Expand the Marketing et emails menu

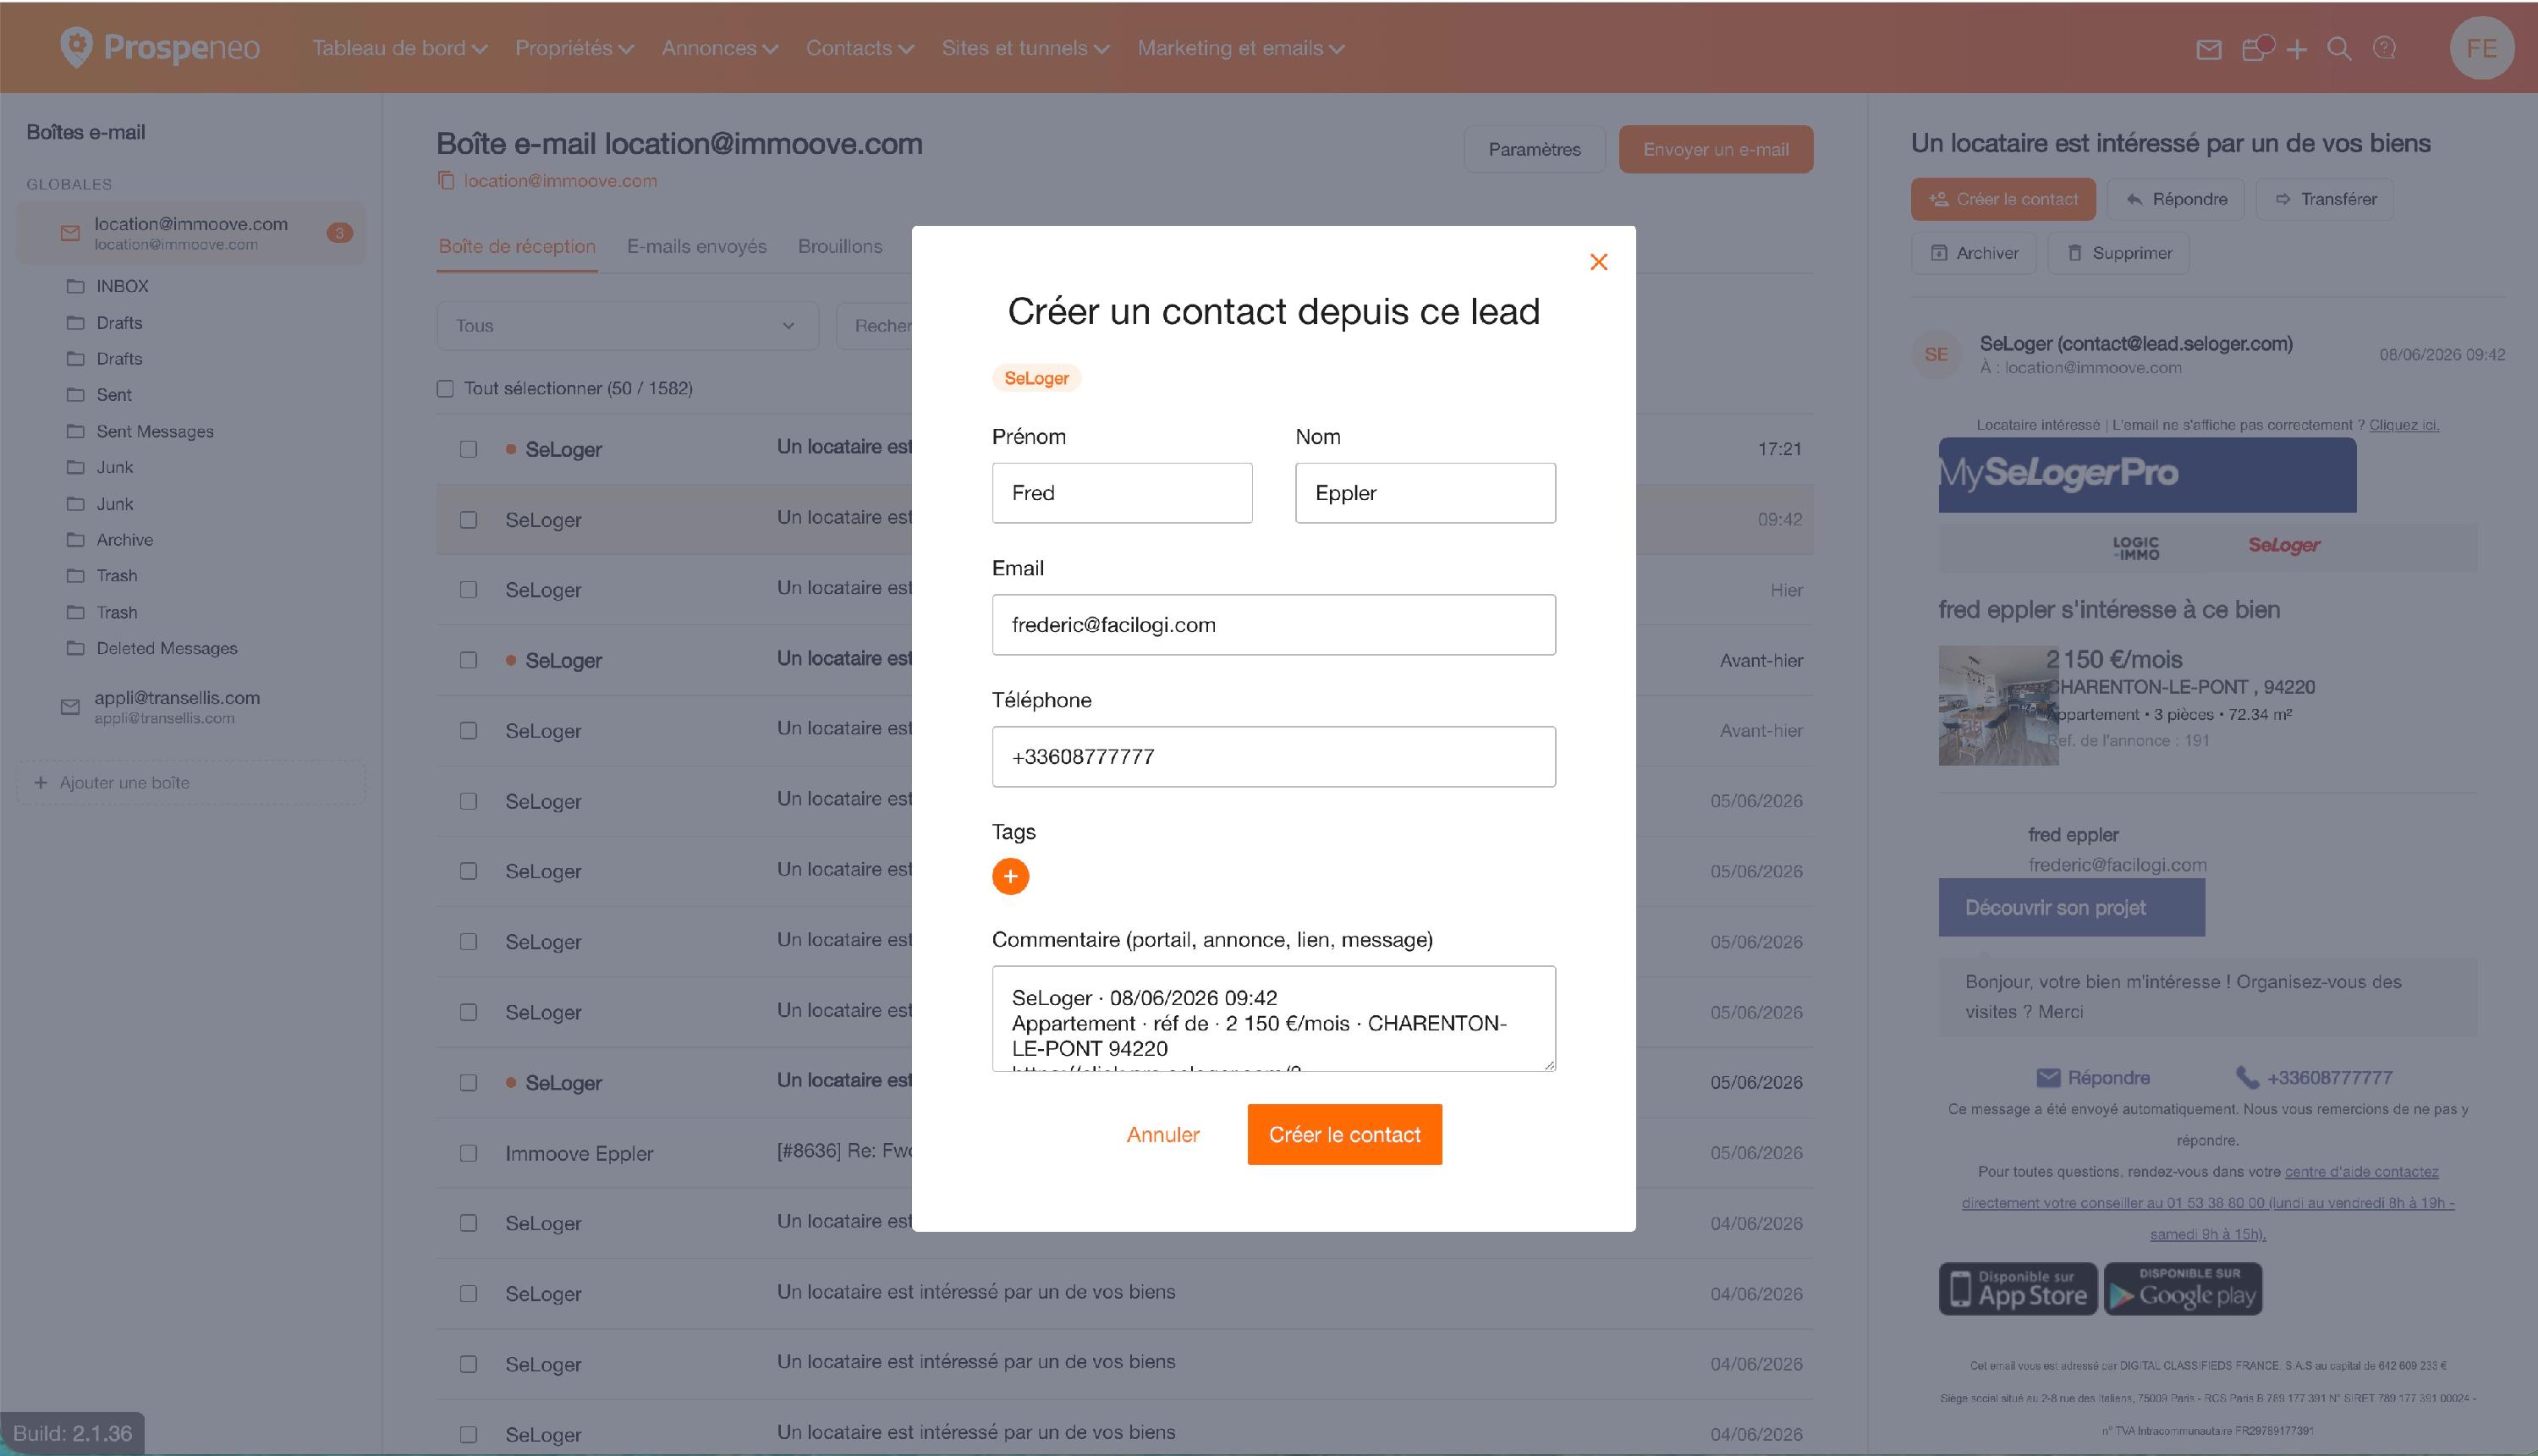click(x=1240, y=48)
